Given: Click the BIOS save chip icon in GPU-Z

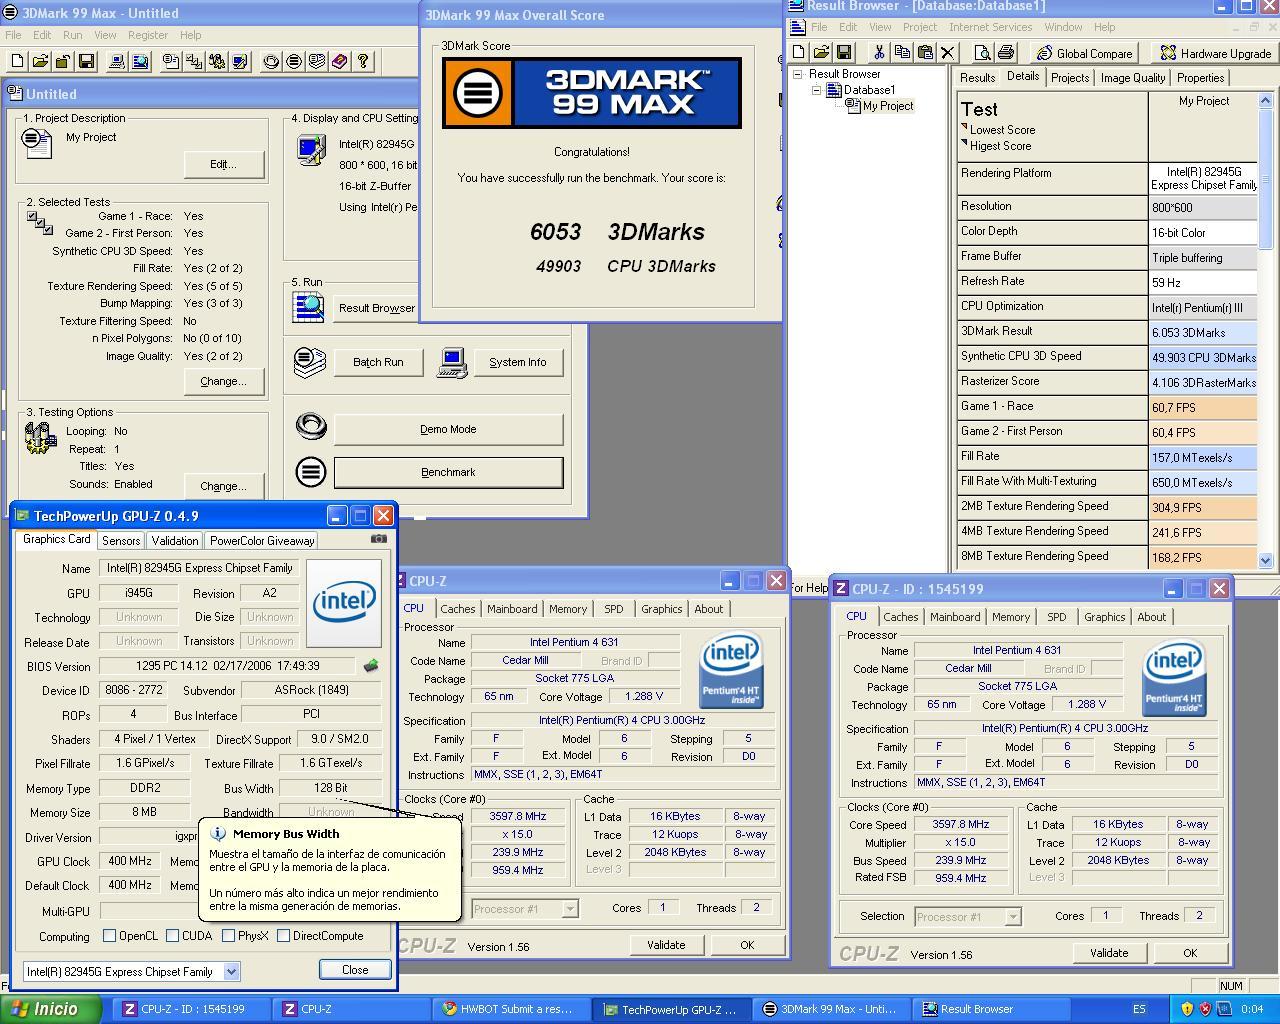Looking at the screenshot, I should (x=370, y=666).
